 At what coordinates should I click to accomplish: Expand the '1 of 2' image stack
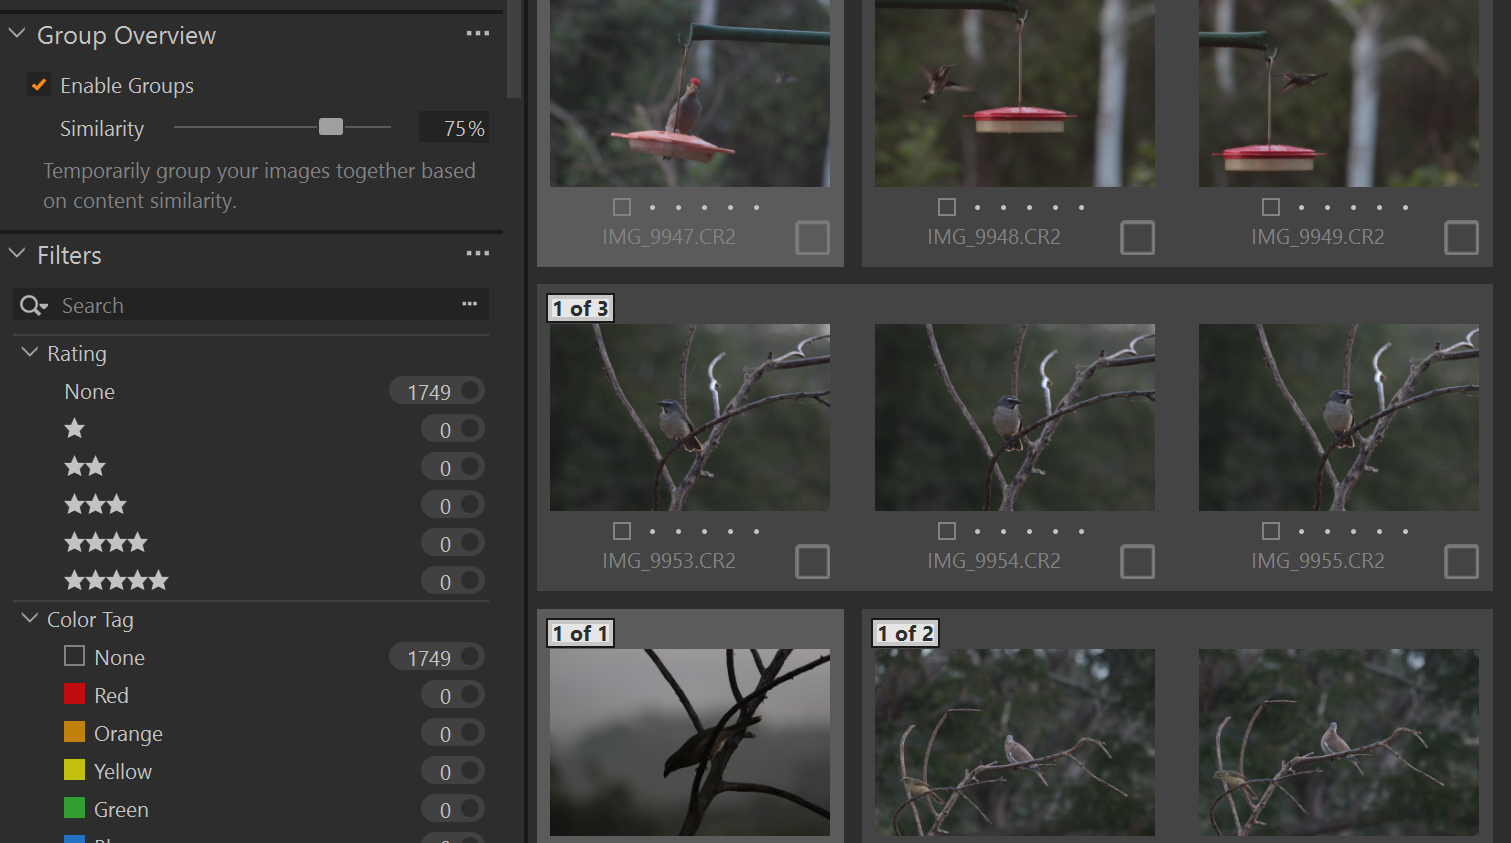pyautogui.click(x=905, y=632)
